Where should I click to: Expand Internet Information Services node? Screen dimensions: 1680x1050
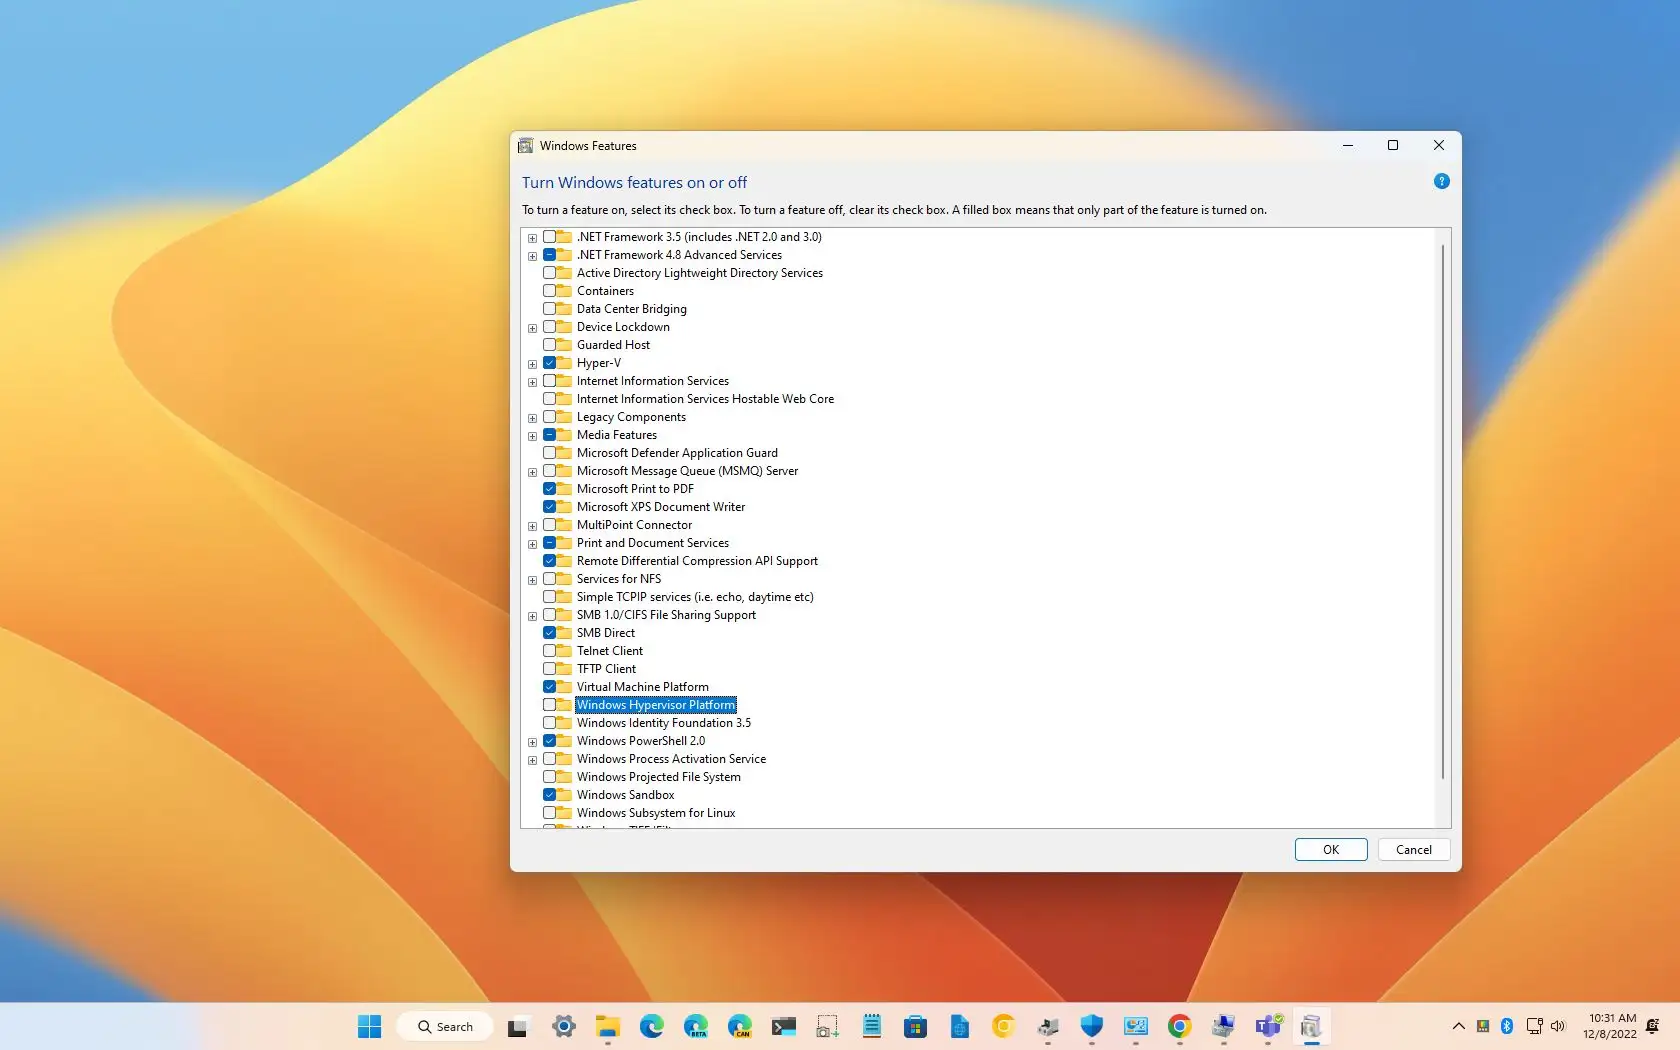(532, 381)
